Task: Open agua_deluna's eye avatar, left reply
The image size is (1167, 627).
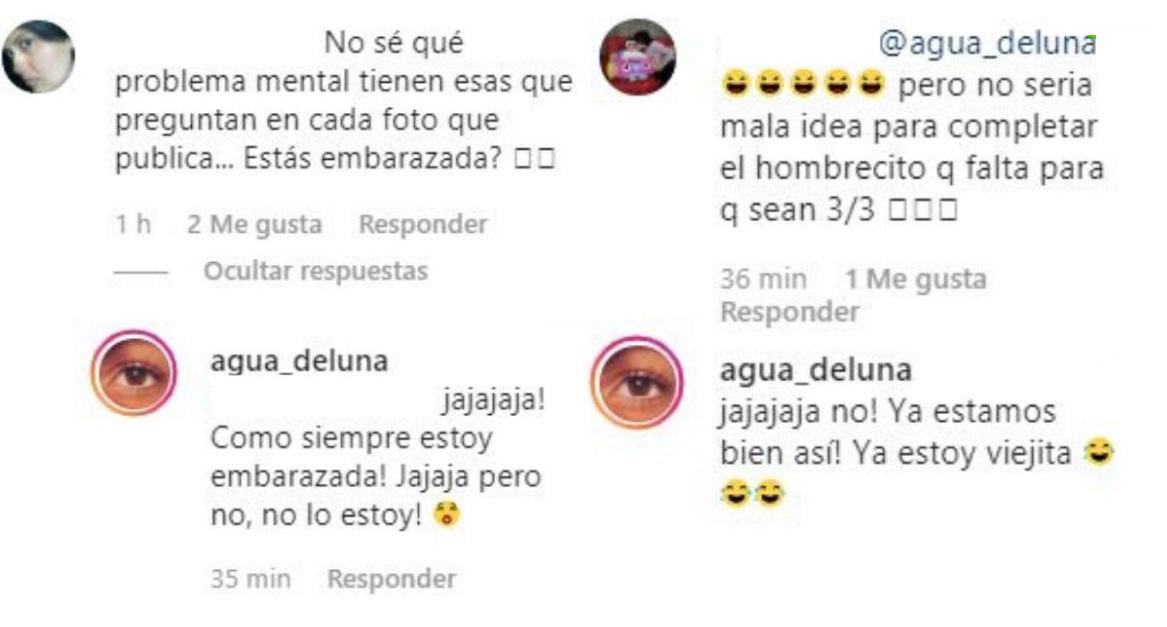Action: [x=134, y=372]
